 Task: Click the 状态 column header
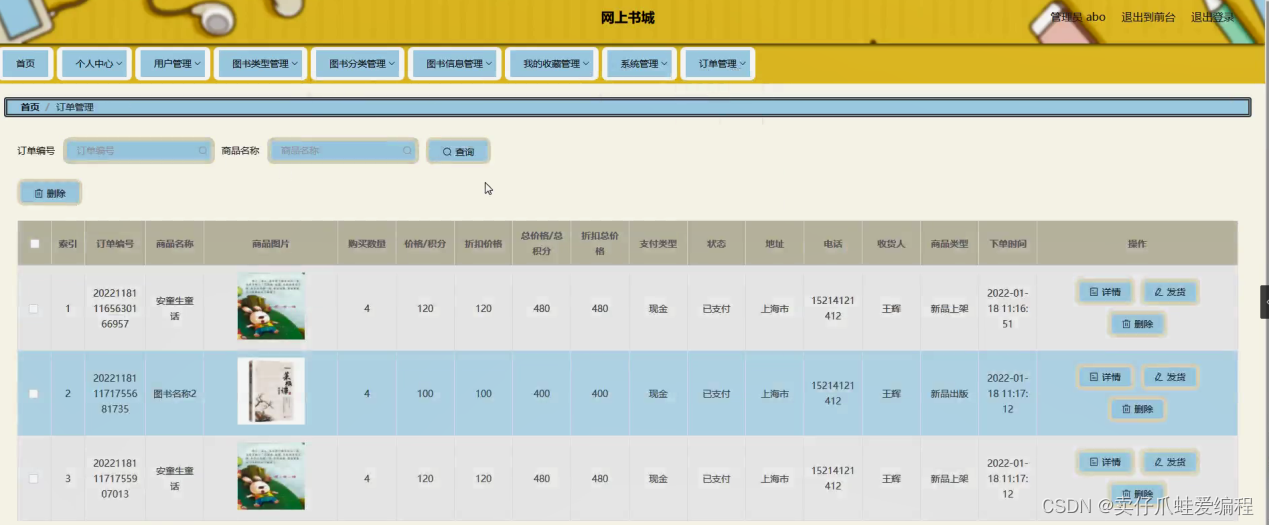coord(716,243)
